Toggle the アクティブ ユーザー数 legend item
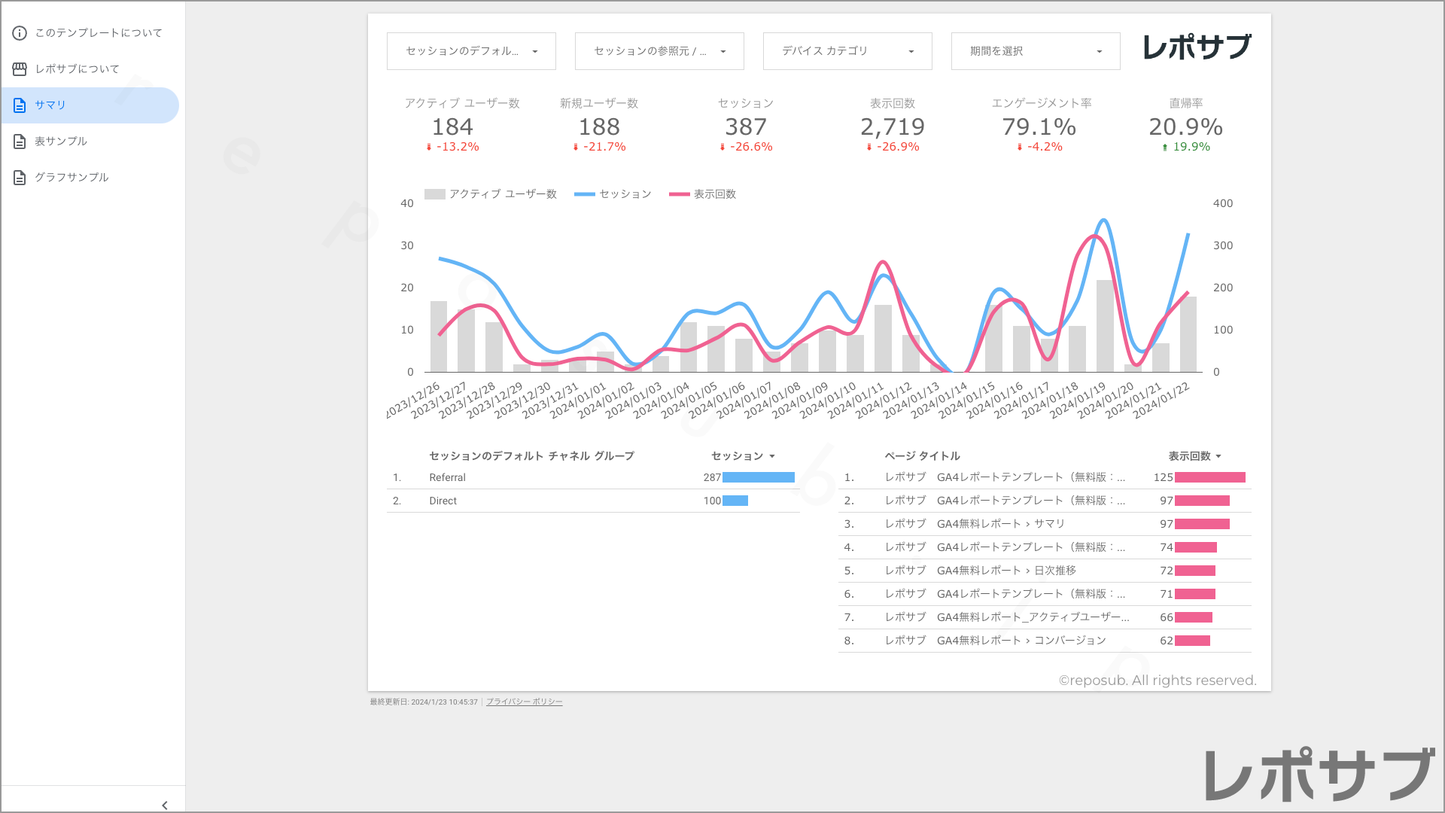The width and height of the screenshot is (1445, 813). (x=491, y=194)
